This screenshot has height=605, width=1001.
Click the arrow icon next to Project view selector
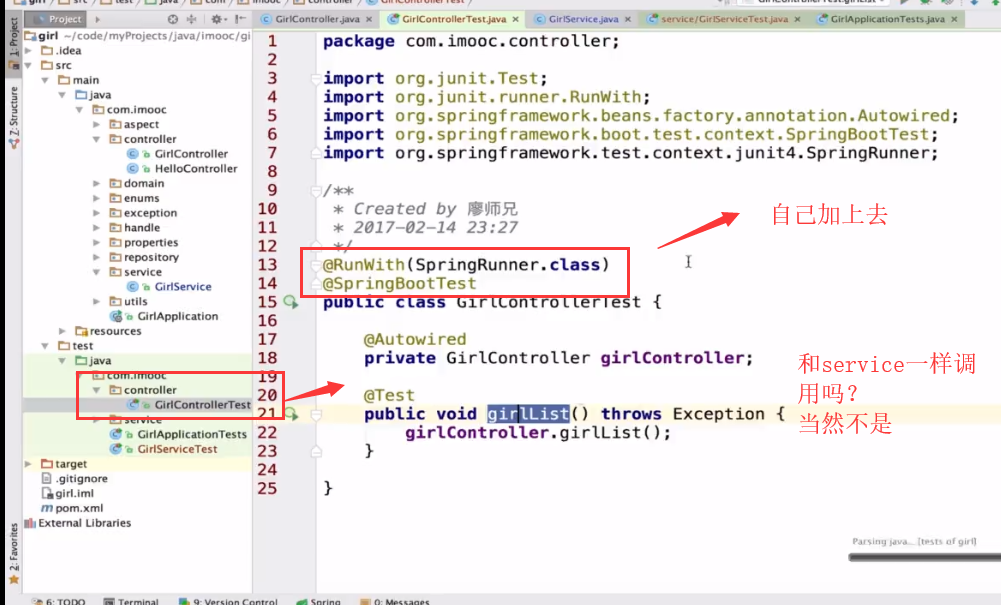(x=98, y=19)
